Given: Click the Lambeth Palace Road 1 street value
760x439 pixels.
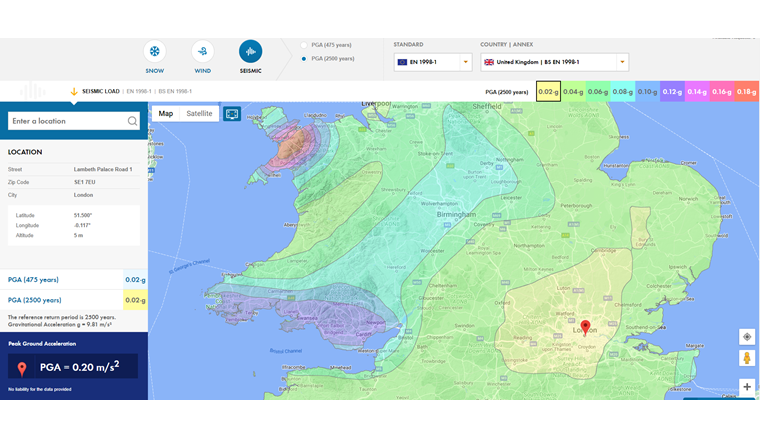Looking at the screenshot, I should click(x=103, y=170).
